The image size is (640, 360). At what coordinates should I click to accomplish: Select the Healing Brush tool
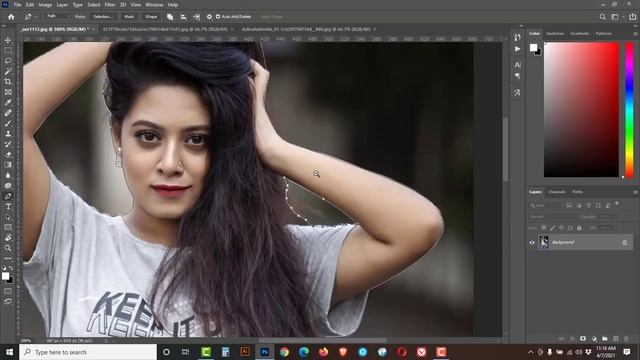point(8,113)
